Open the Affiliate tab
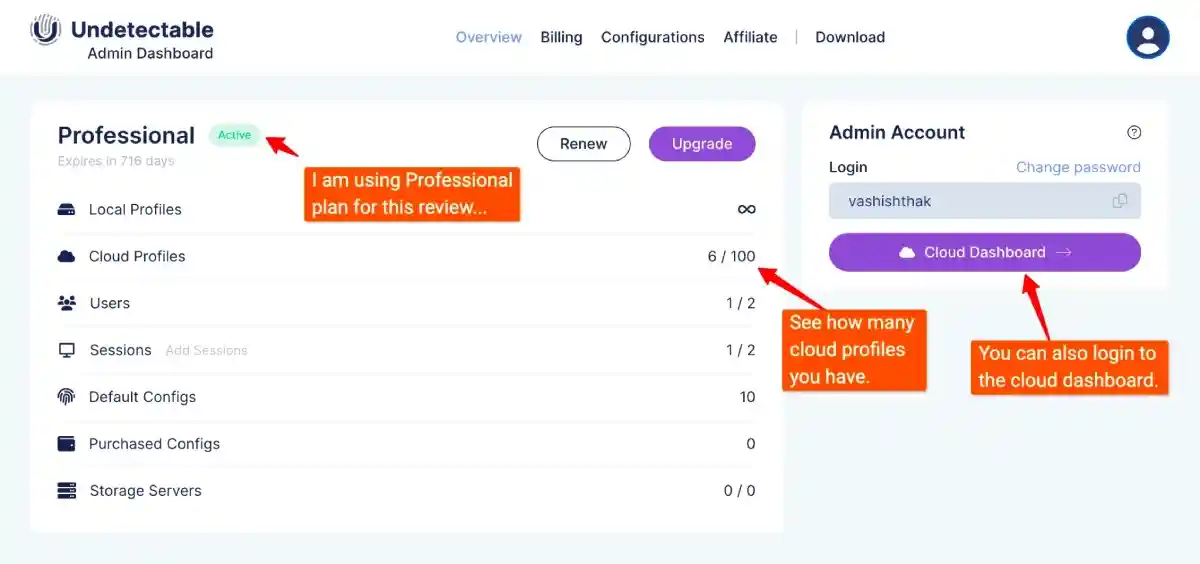 pos(750,37)
